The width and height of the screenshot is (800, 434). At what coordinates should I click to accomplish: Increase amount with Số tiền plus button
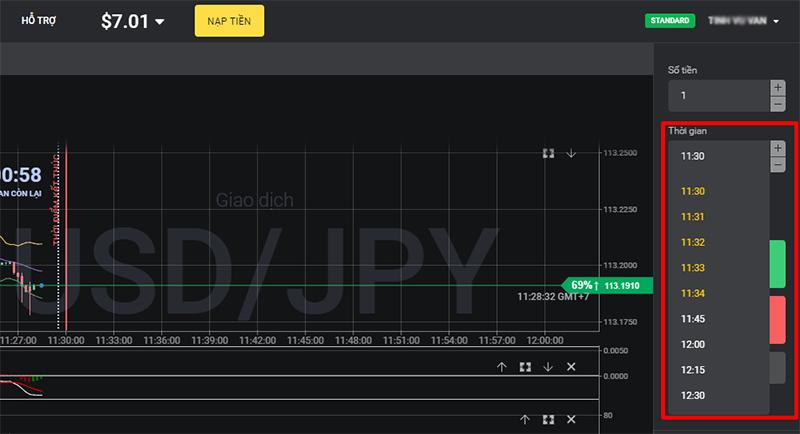click(x=778, y=88)
